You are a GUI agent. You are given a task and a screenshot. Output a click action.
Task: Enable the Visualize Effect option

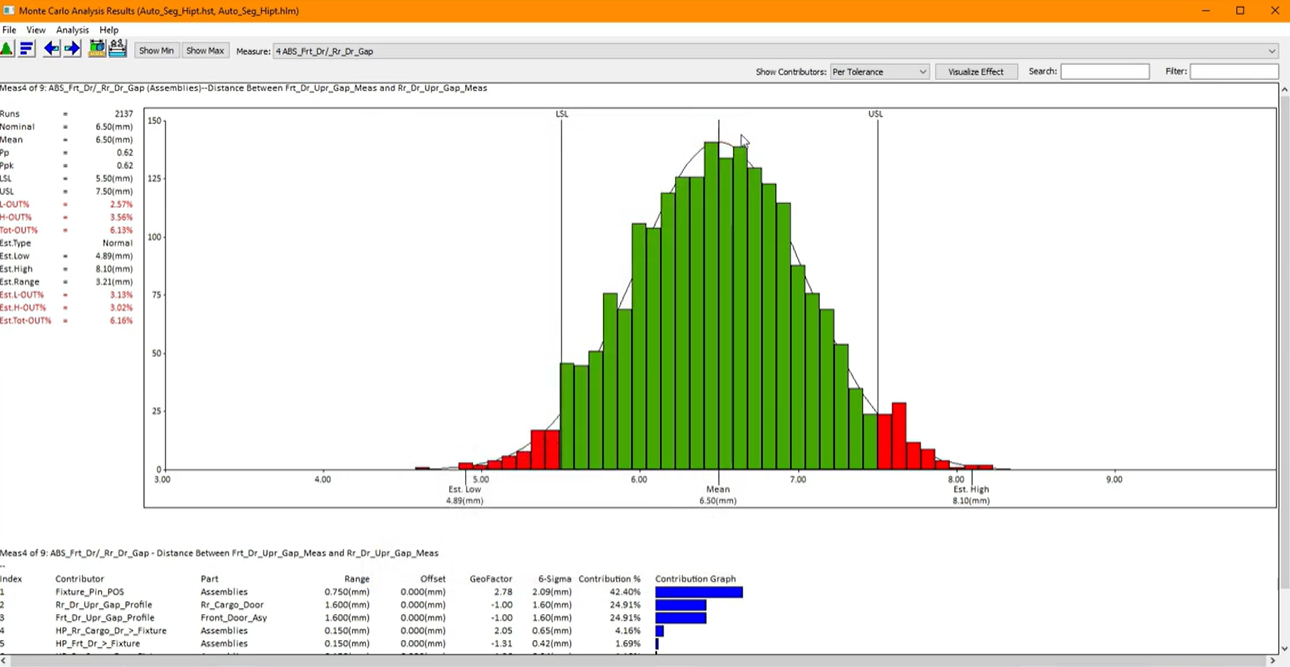click(976, 71)
